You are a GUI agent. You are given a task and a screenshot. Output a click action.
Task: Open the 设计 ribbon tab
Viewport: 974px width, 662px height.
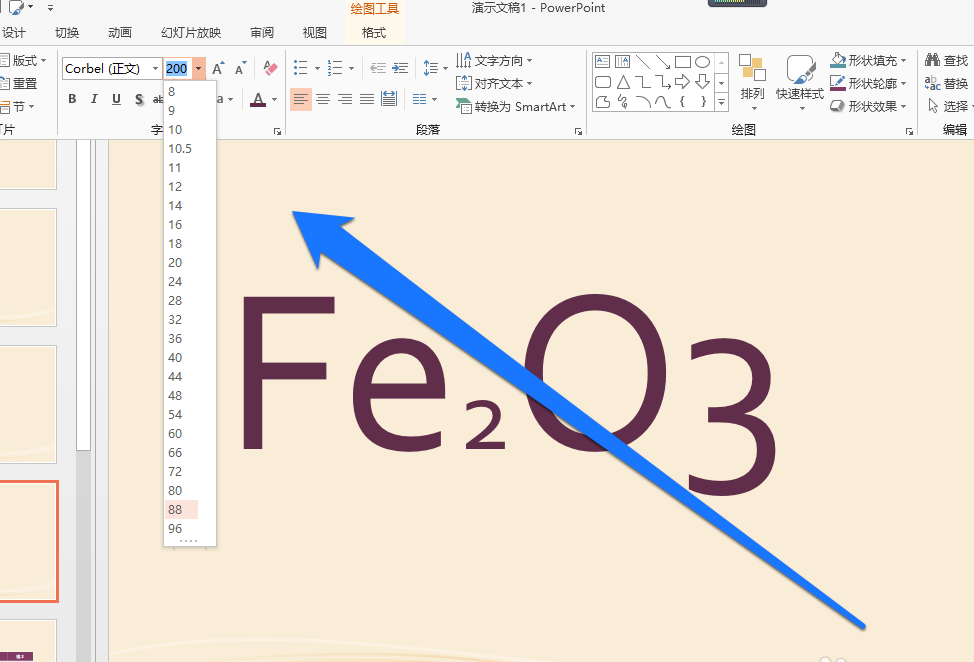(x=14, y=32)
